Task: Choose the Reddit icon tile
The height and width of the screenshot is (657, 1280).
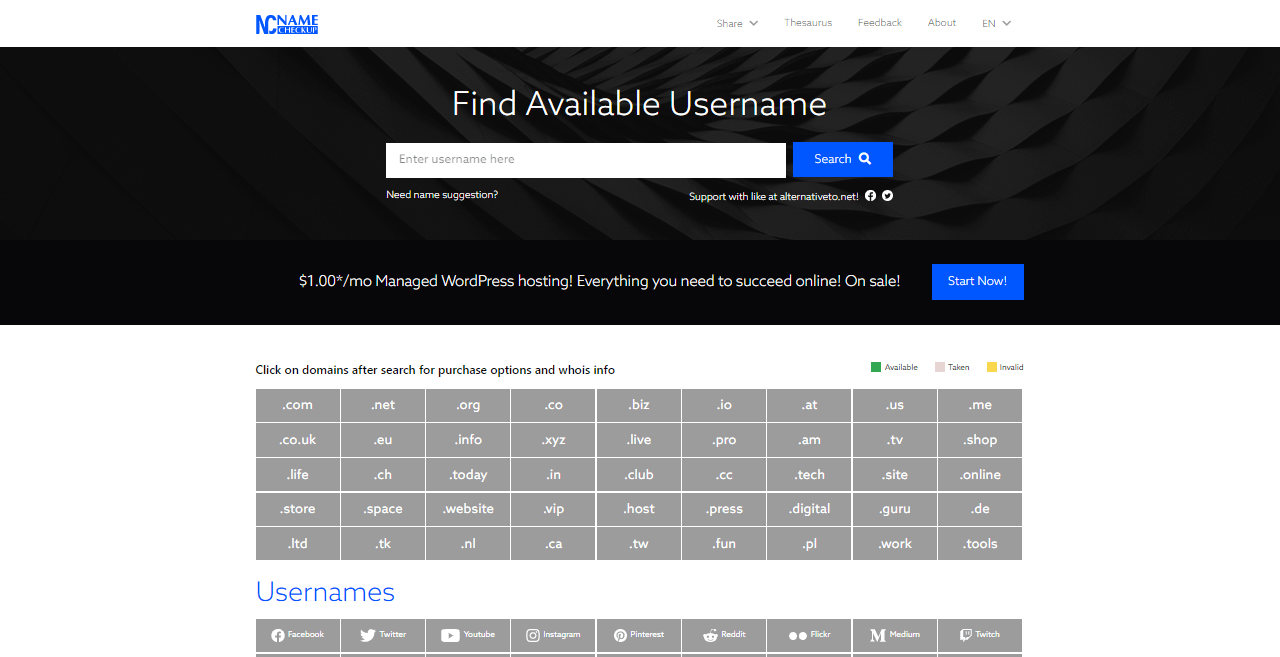Action: click(724, 635)
